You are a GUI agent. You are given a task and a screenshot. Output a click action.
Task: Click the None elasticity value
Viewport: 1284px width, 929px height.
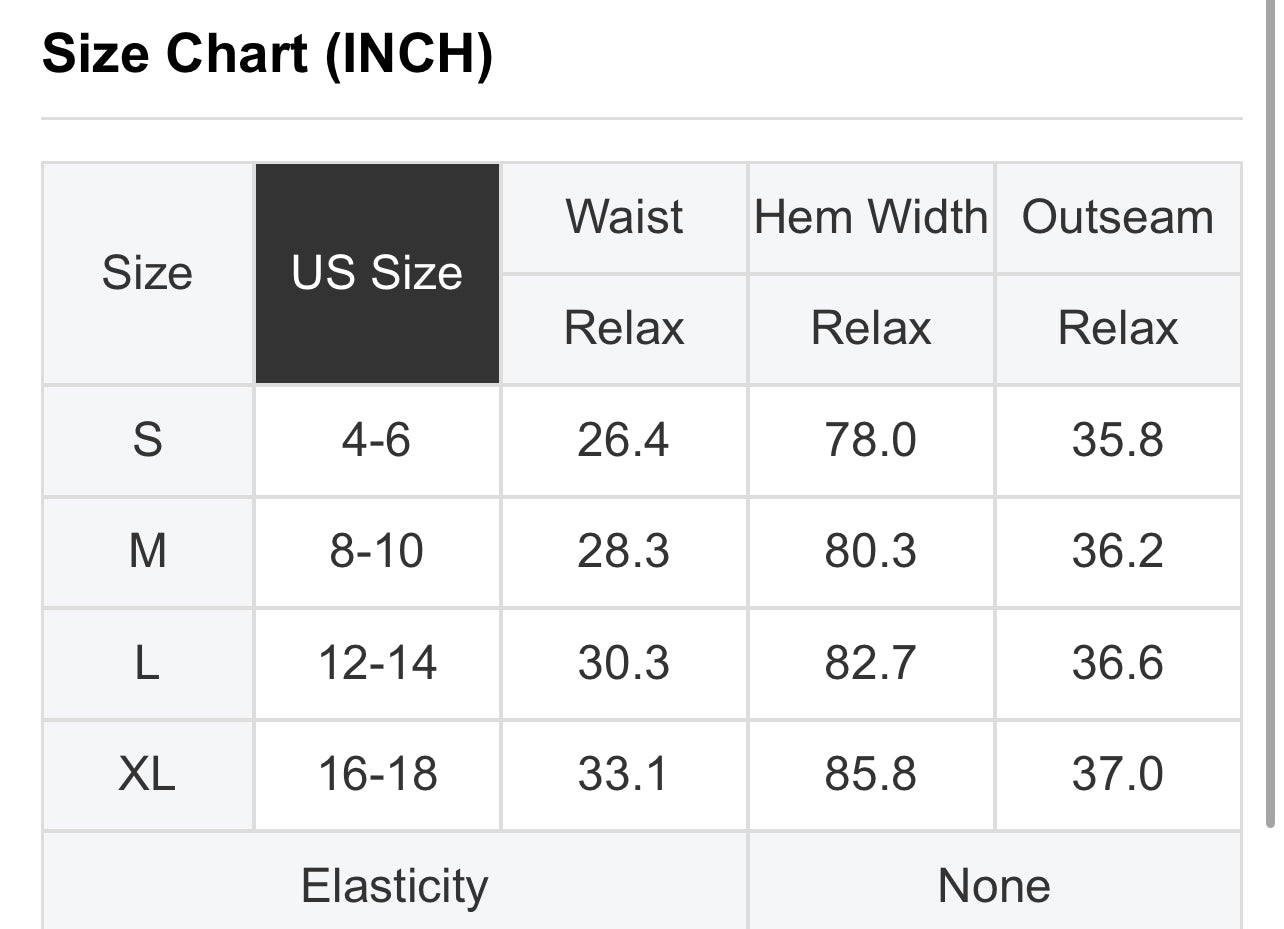pyautogui.click(x=994, y=885)
